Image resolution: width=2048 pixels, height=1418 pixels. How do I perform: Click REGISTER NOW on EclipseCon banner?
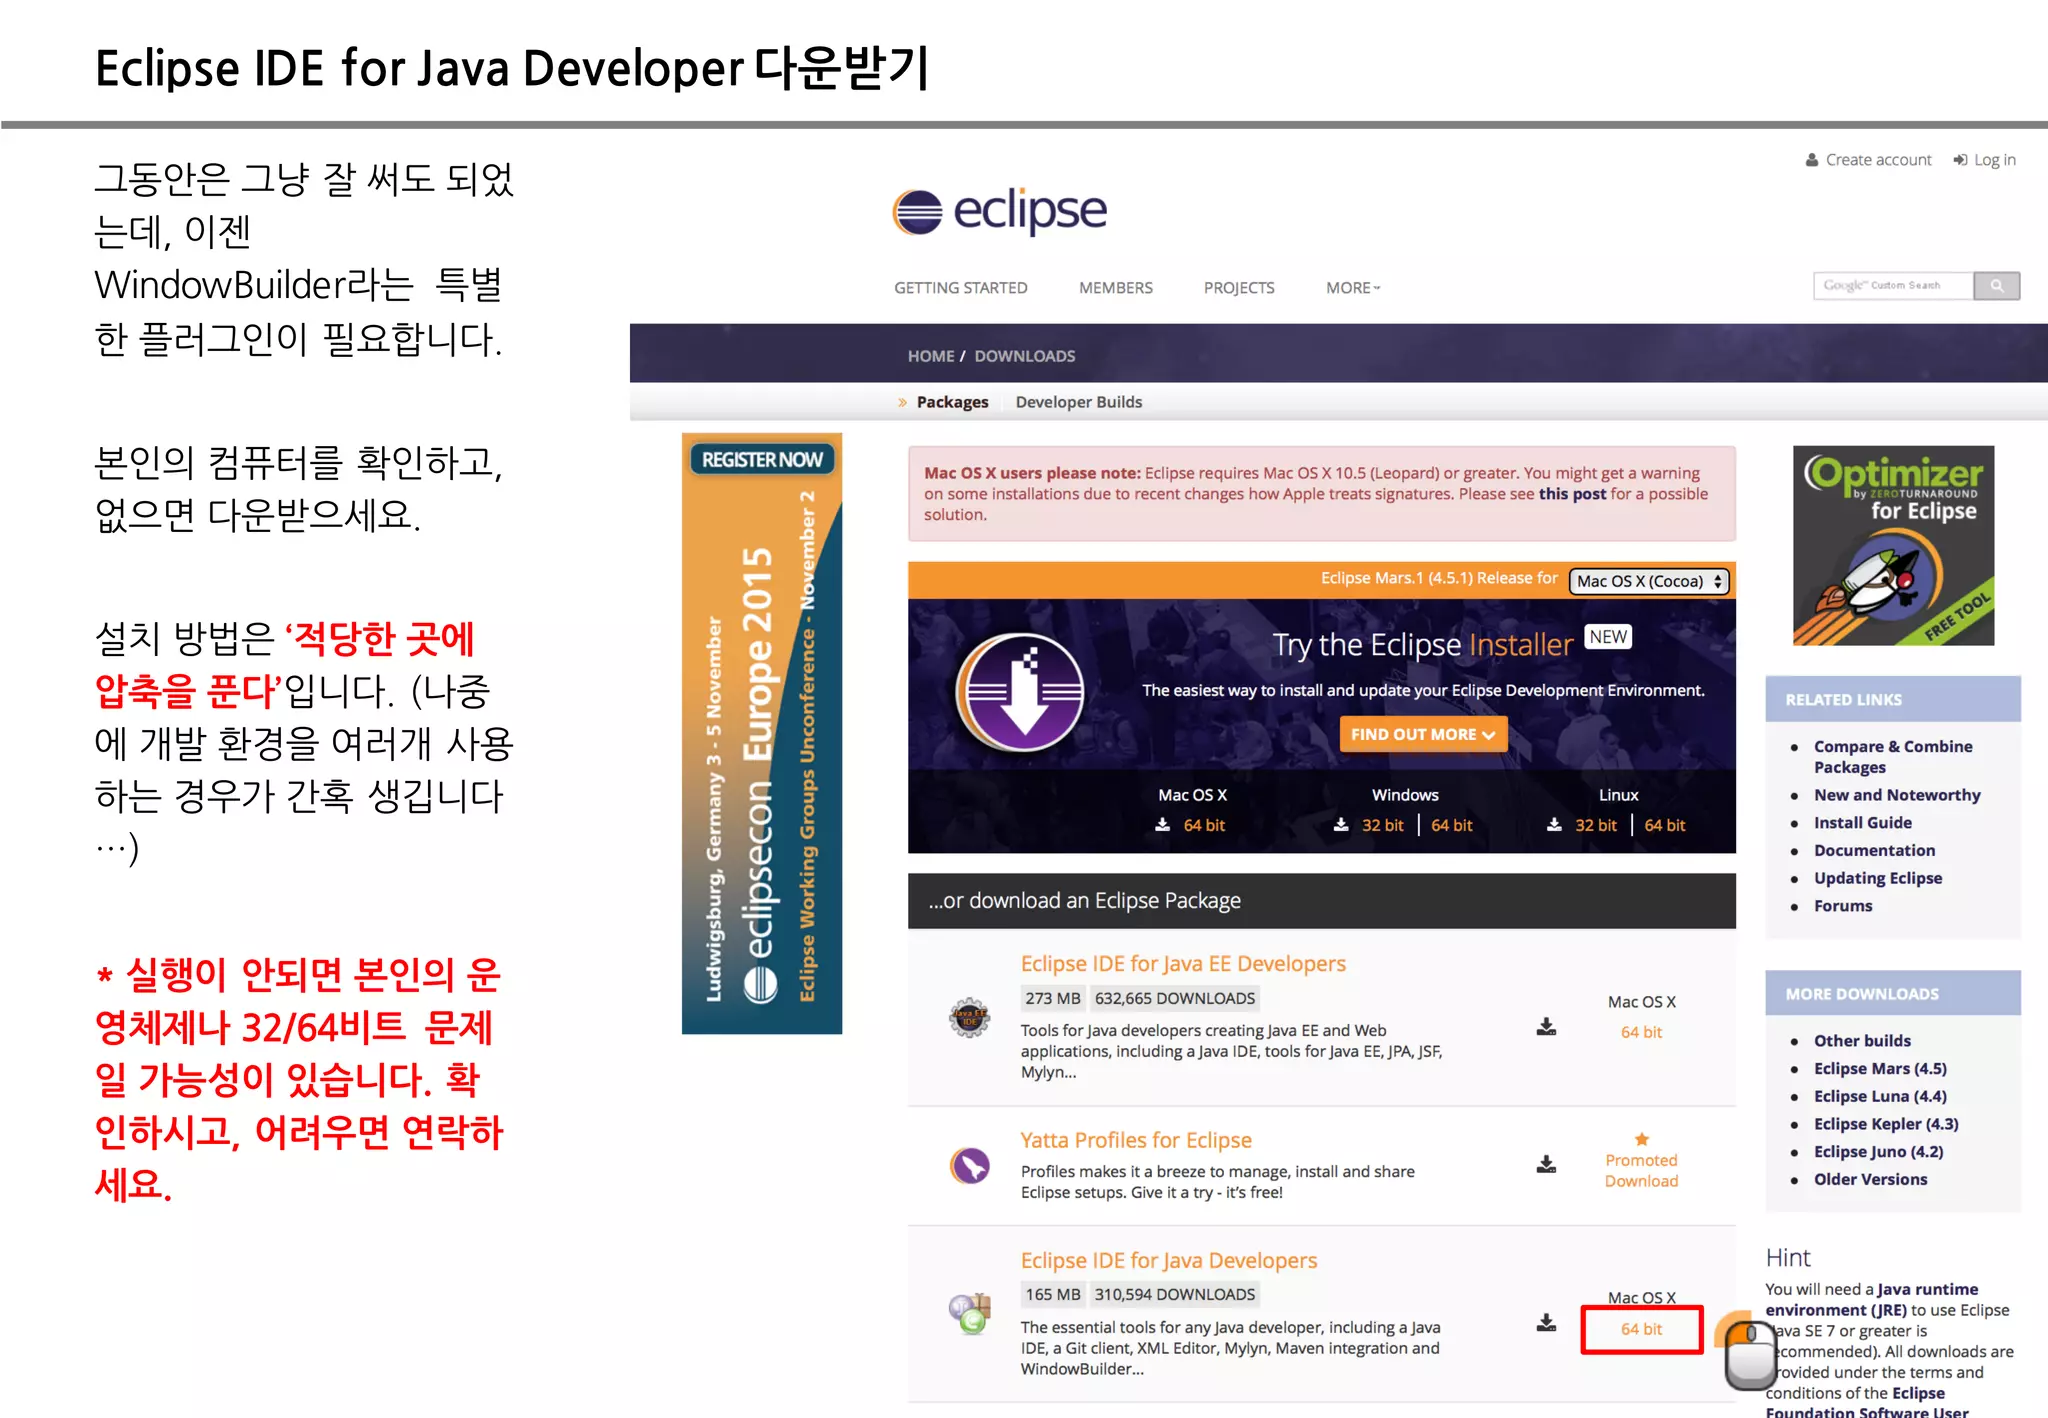tap(762, 460)
